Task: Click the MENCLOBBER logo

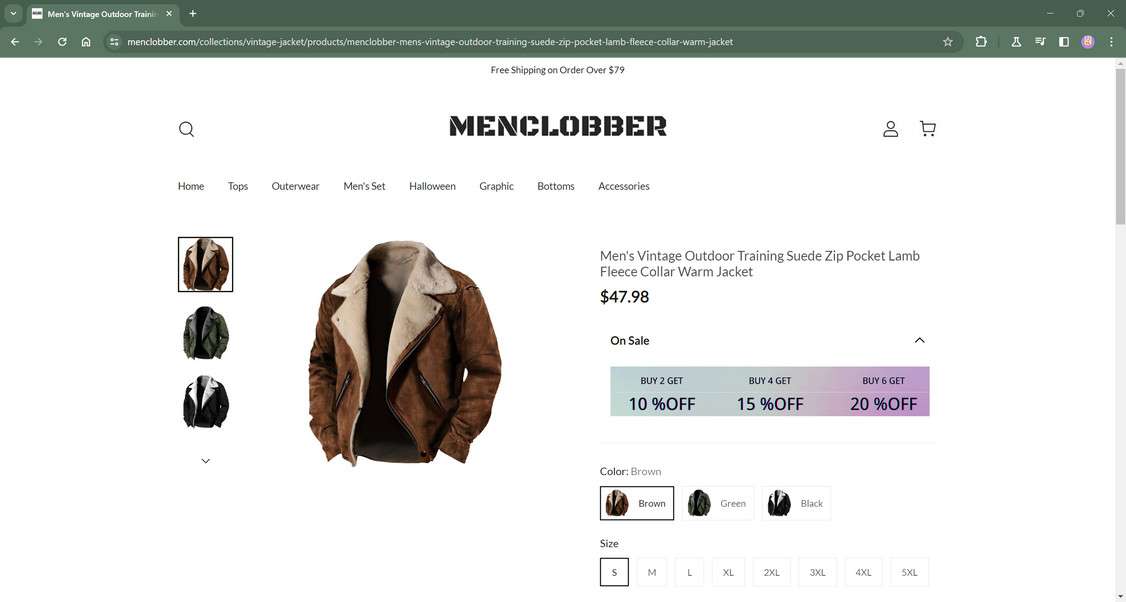Action: (557, 126)
